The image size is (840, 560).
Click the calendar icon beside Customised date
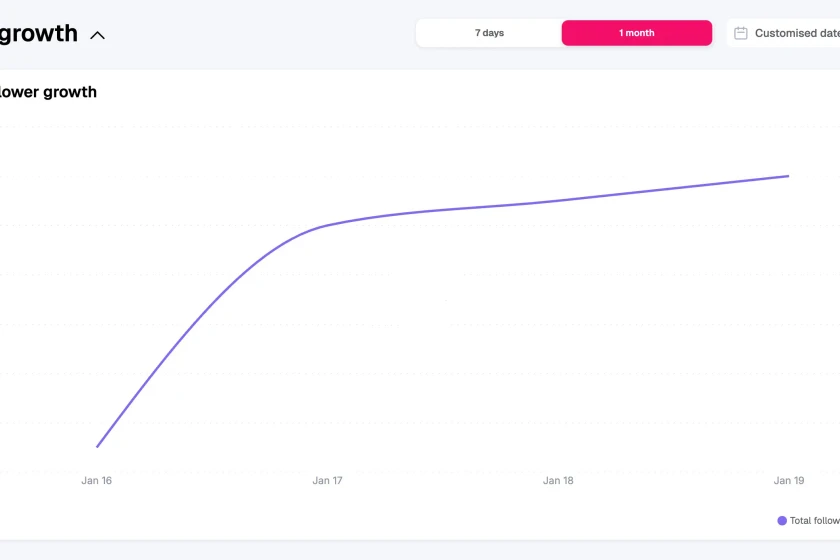[x=741, y=33]
